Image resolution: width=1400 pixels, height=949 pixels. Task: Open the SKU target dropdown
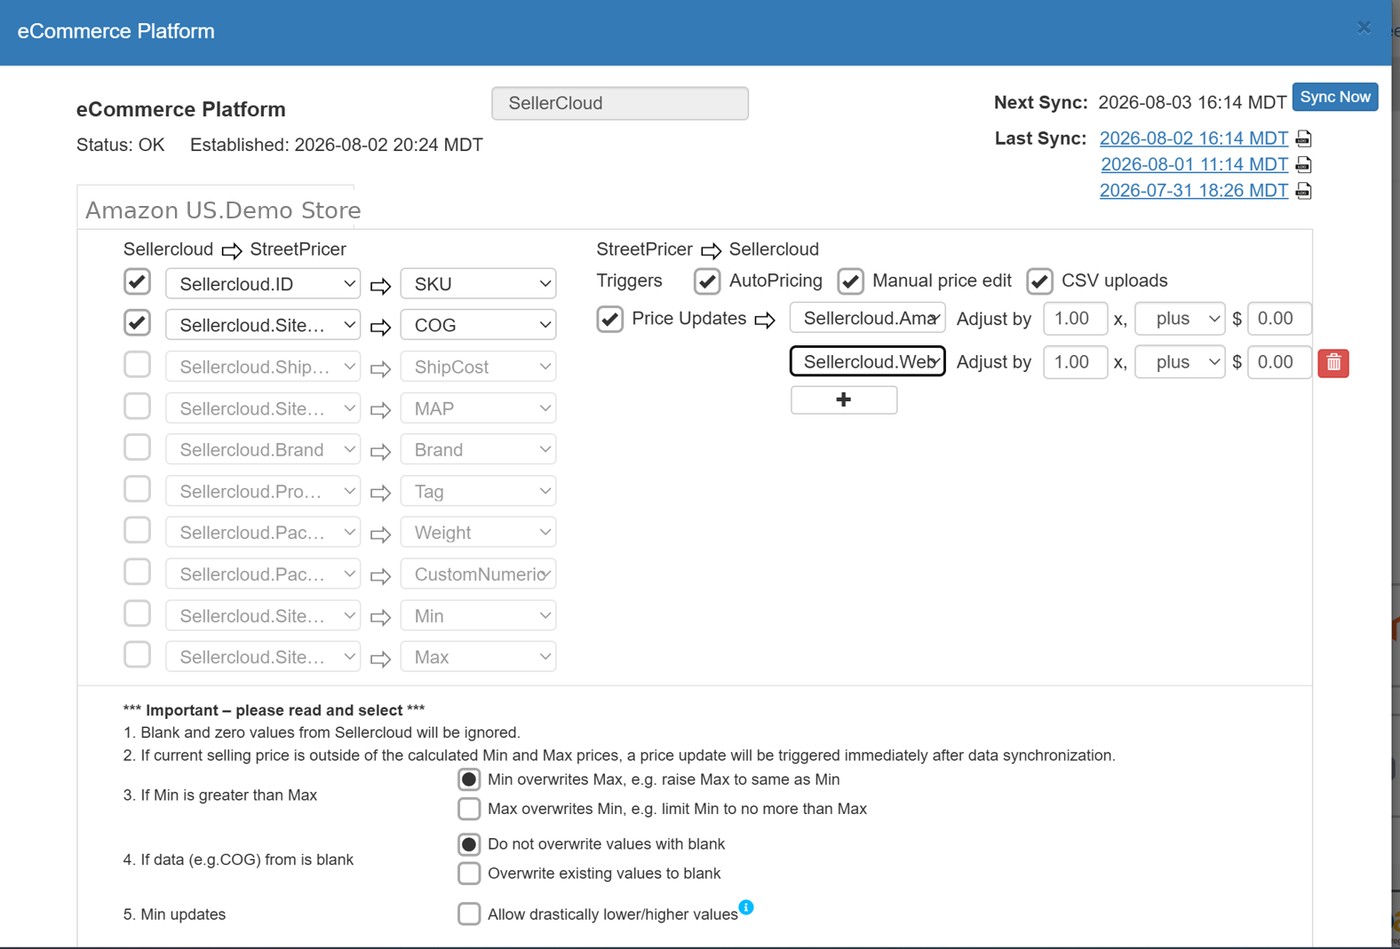pos(478,284)
